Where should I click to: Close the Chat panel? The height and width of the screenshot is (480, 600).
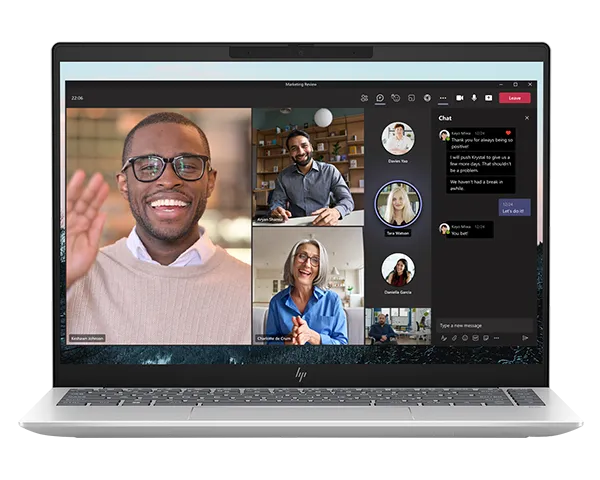point(527,118)
